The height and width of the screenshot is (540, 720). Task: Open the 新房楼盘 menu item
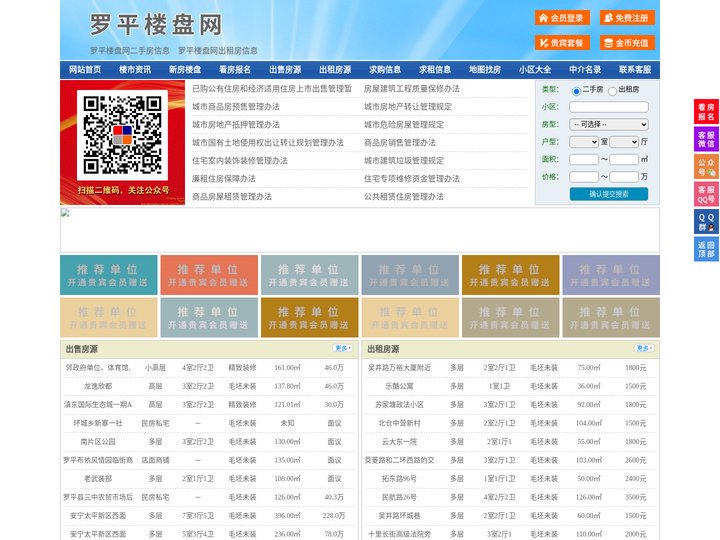tap(185, 70)
